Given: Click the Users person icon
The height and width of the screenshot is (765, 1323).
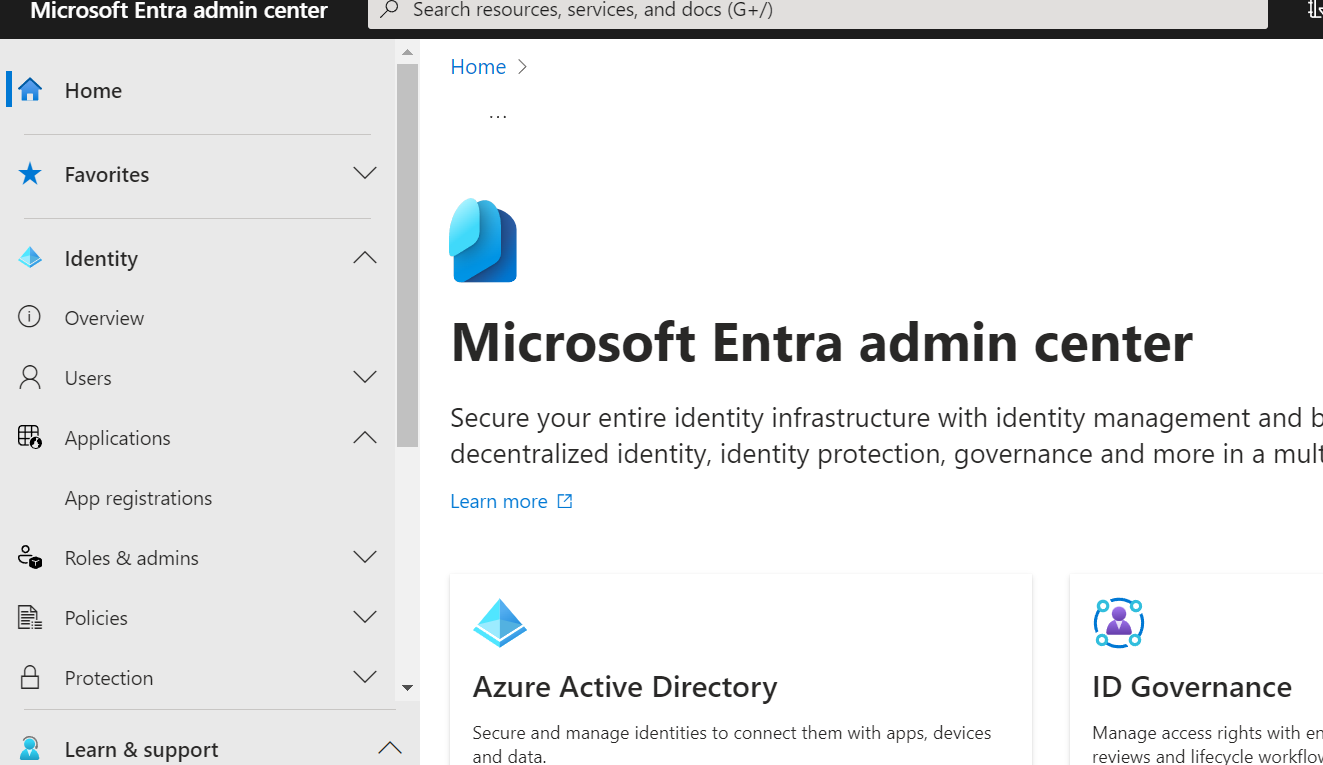Looking at the screenshot, I should pos(30,377).
